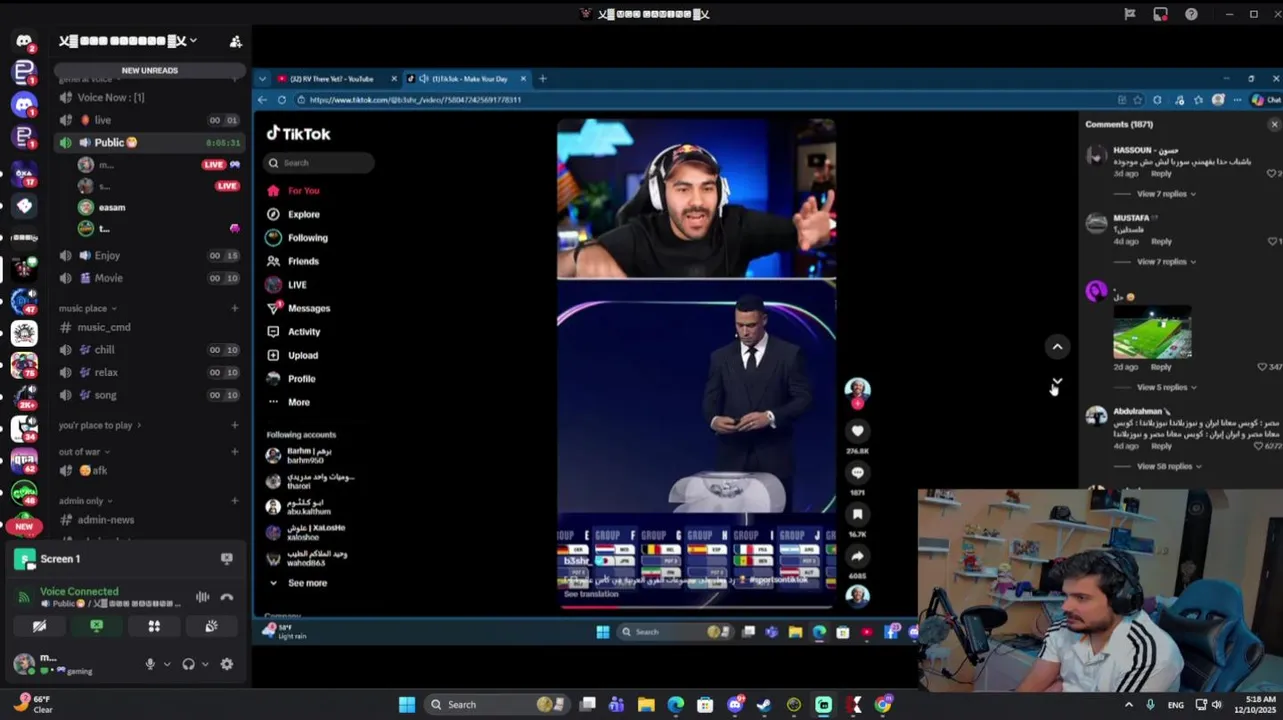Open the dice server icon in server list
This screenshot has height=720, width=1283.
(x=24, y=205)
